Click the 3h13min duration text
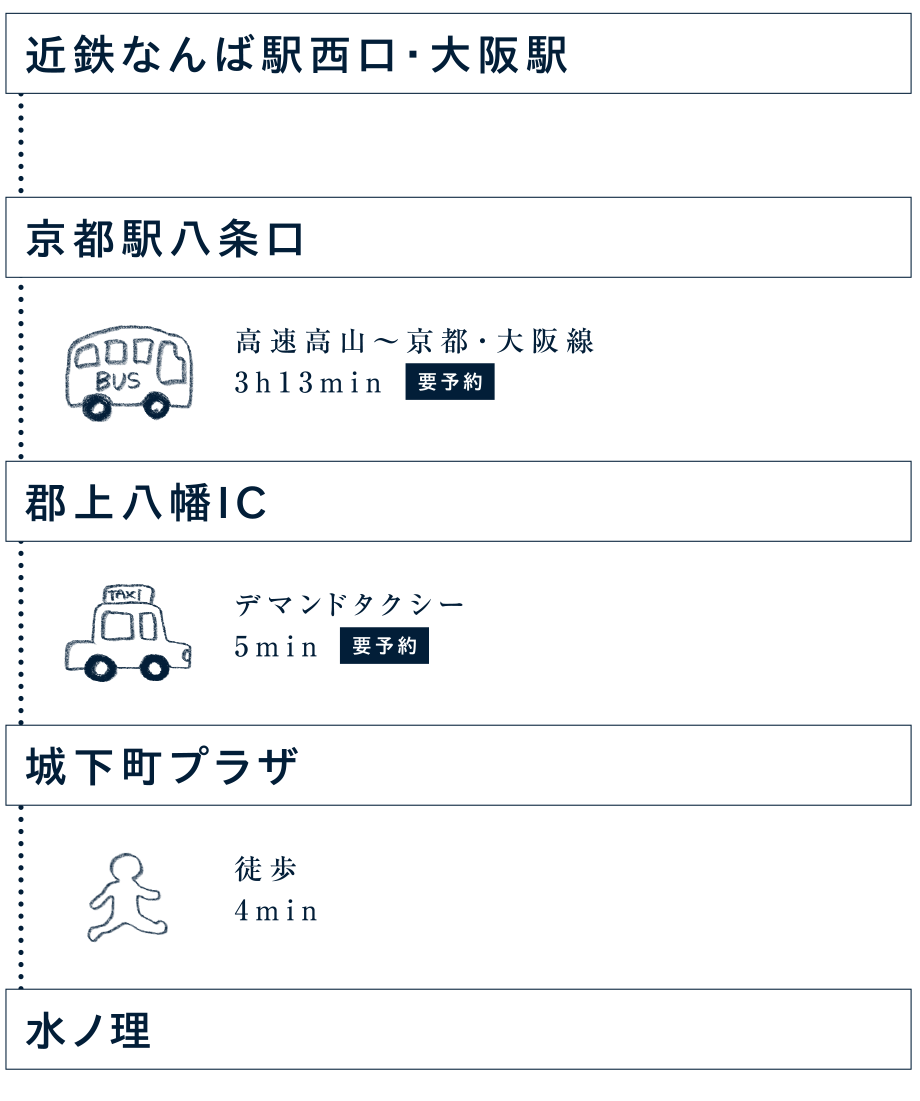The image size is (920, 1101). click(x=308, y=383)
